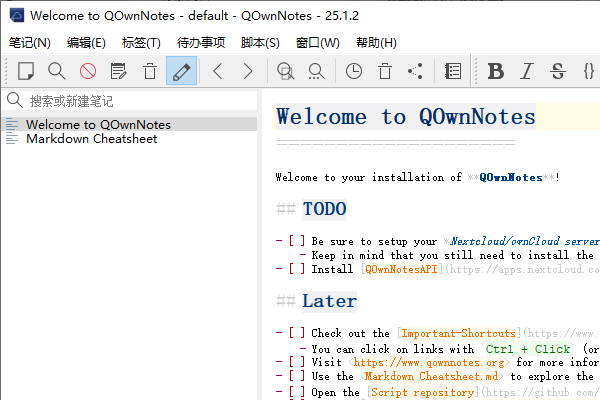The image size is (600, 400).
Task: Click the bold QOwnNotes word in intro
Action: point(511,177)
